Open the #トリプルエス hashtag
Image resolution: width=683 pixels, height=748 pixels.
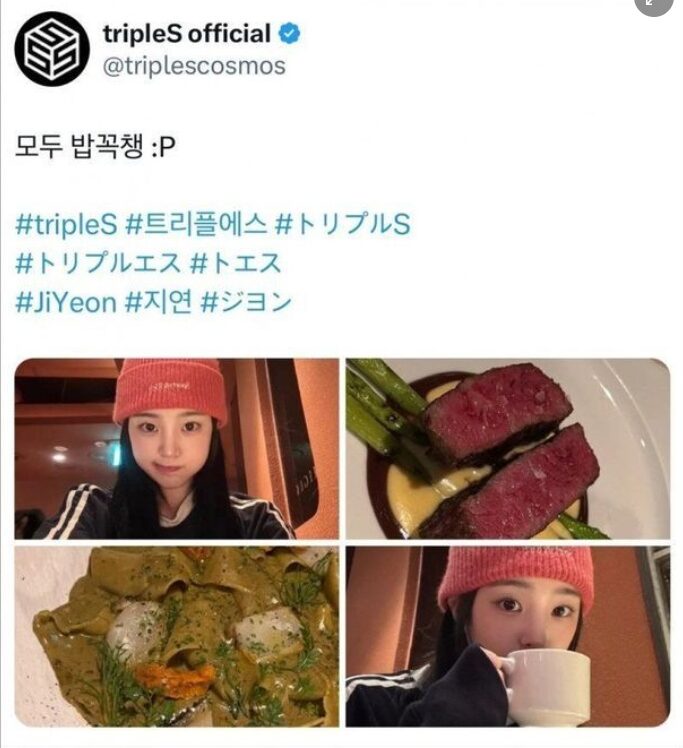click(x=99, y=263)
